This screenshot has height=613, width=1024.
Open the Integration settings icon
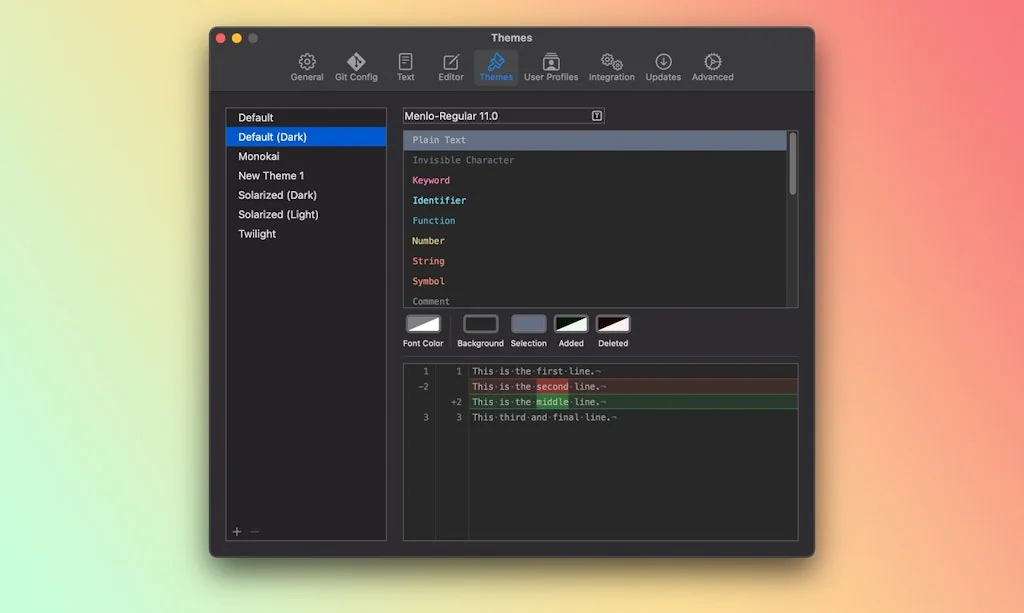[612, 65]
